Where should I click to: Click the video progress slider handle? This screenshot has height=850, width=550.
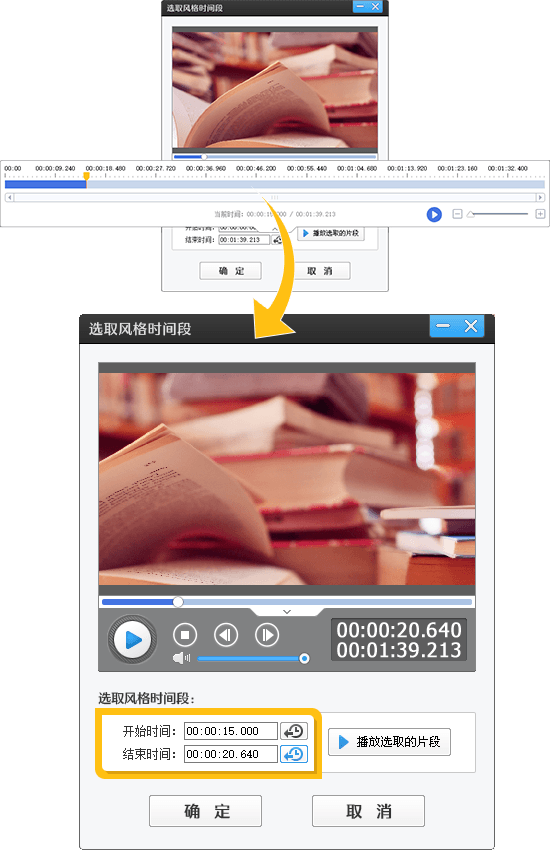178,602
